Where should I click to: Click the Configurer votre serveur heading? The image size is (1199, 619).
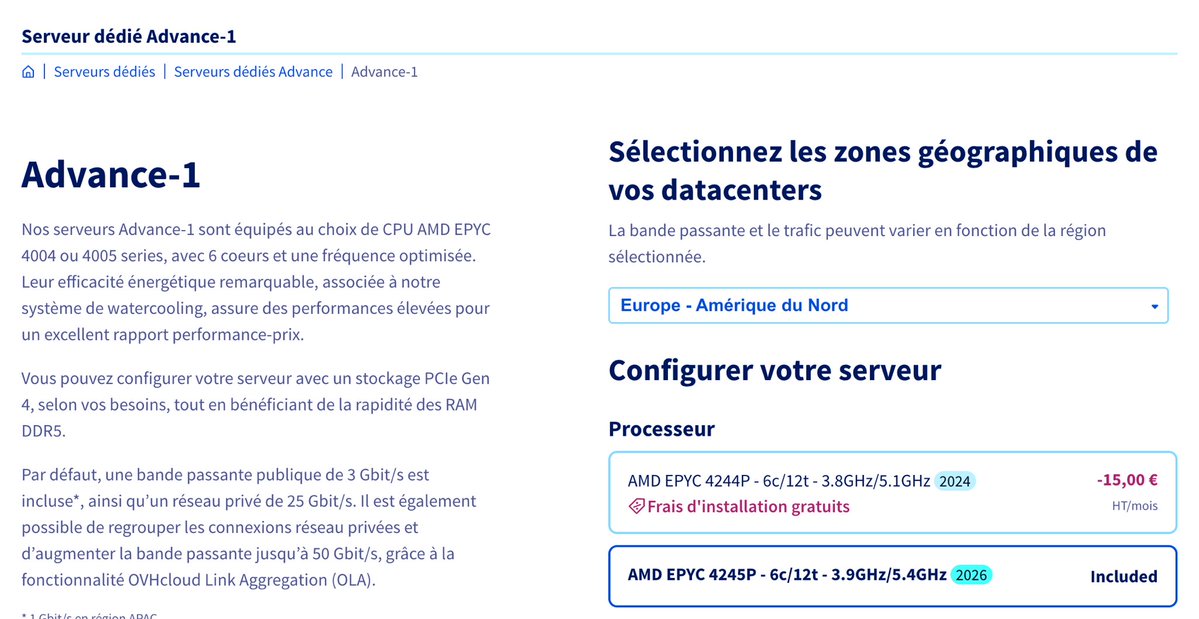775,371
